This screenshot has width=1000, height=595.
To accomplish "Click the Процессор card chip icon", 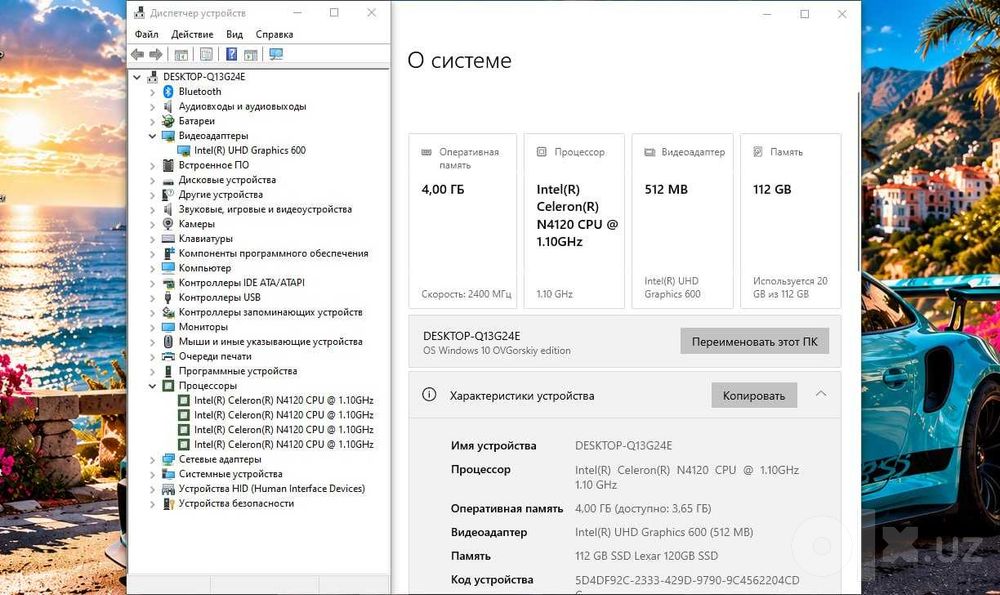I will coord(541,152).
